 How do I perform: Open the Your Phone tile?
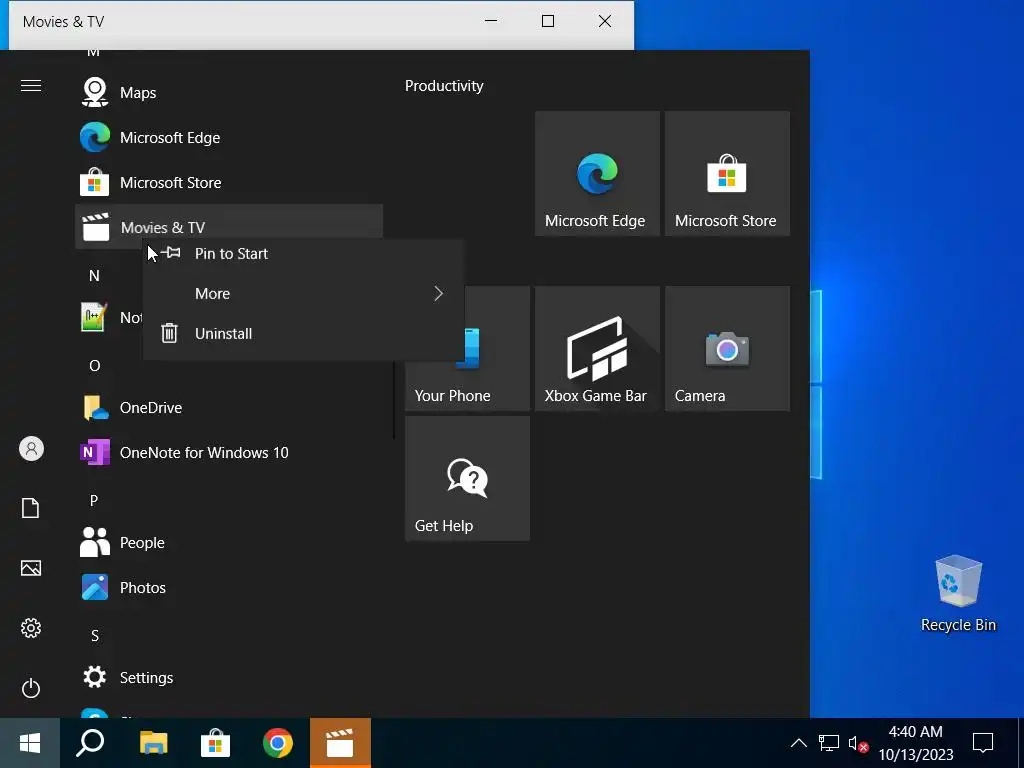(x=467, y=385)
